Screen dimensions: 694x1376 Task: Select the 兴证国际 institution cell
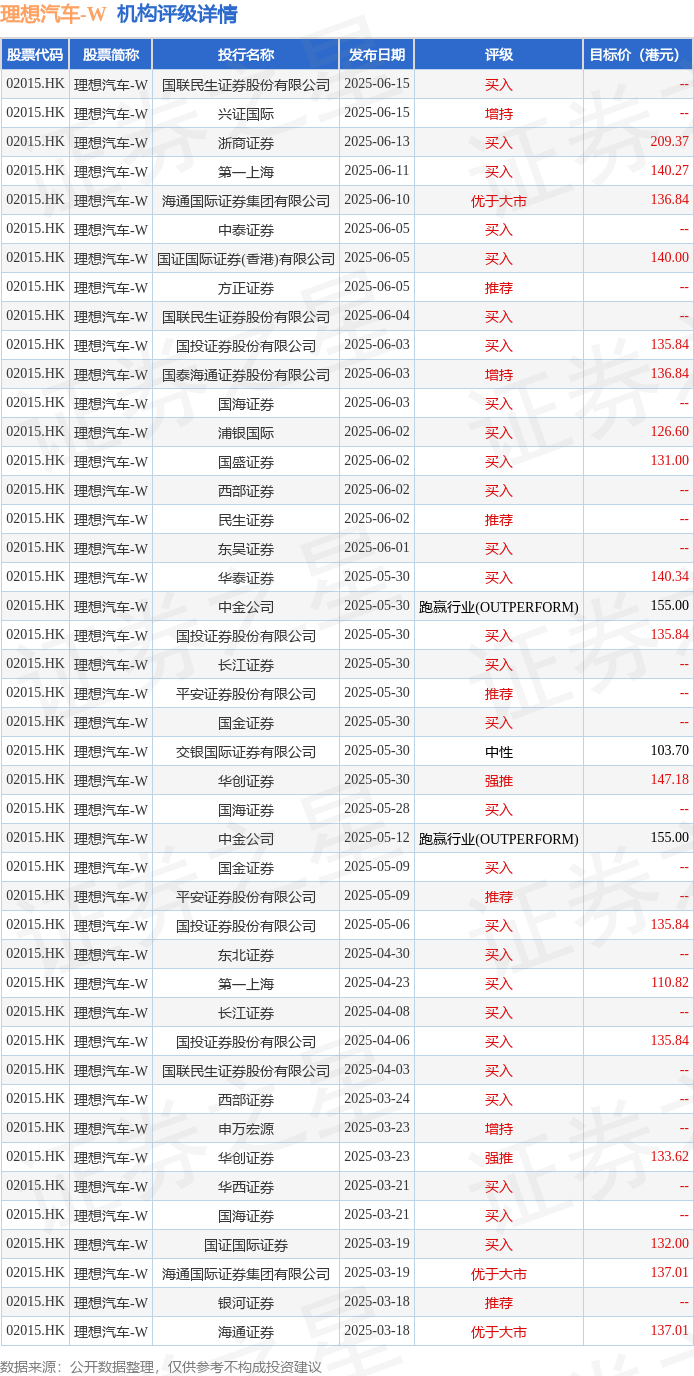tap(246, 114)
